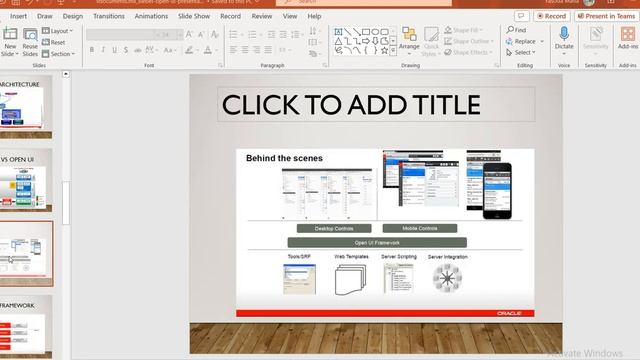Click the New Slide icon

[x=10, y=34]
